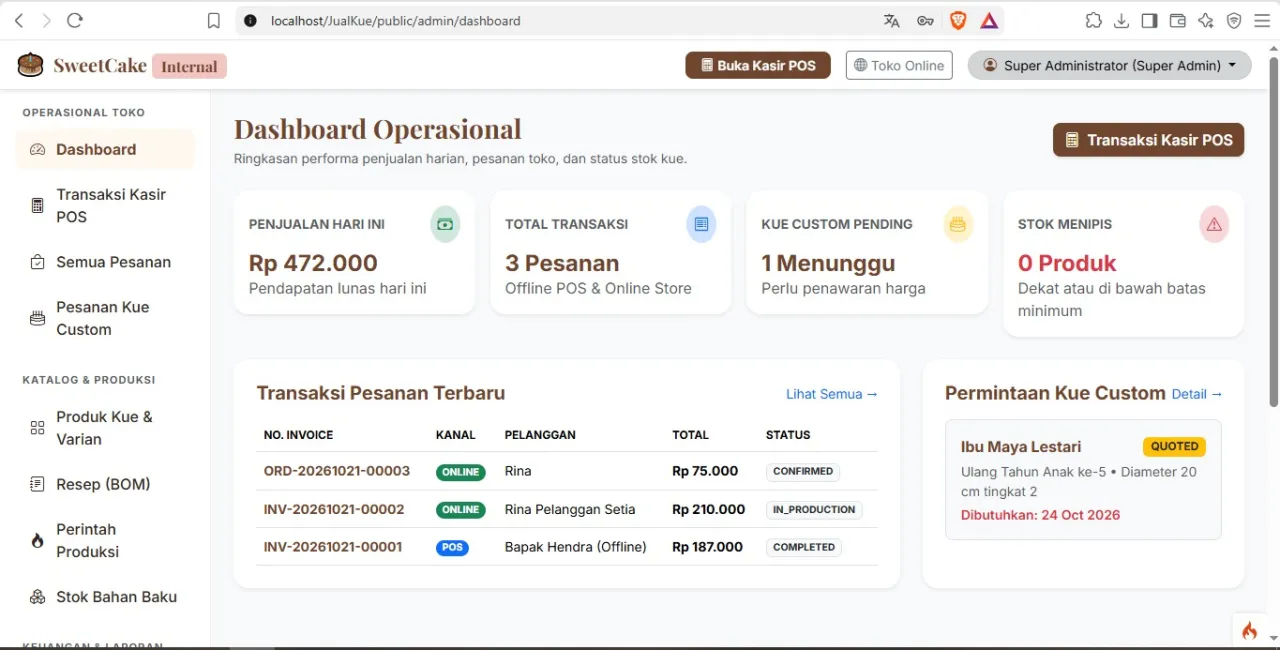Follow the Lihat Semua link

click(x=832, y=394)
